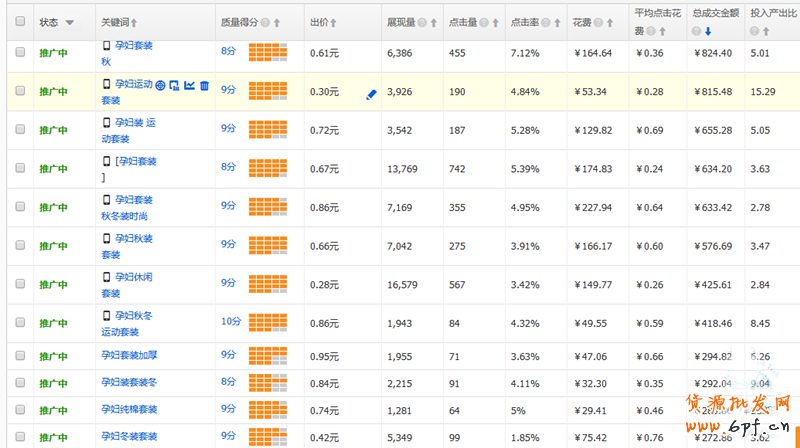Click the 花费 column header
Image resolution: width=800 pixels, height=448 pixels.
coord(582,22)
